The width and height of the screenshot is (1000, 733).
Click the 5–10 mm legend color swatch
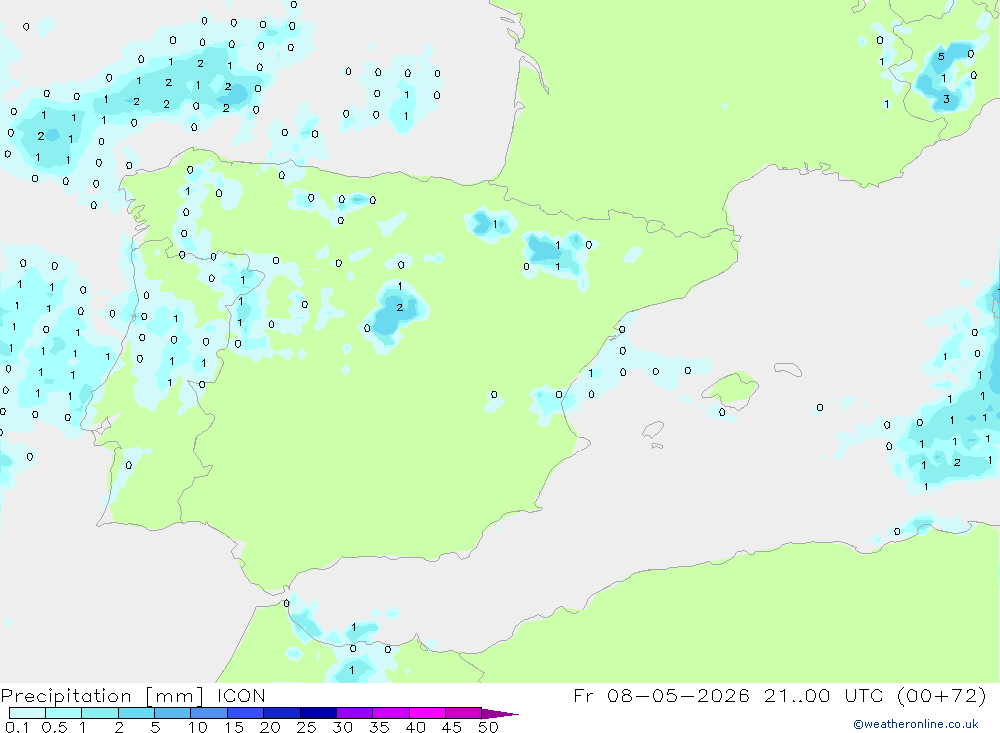[172, 713]
